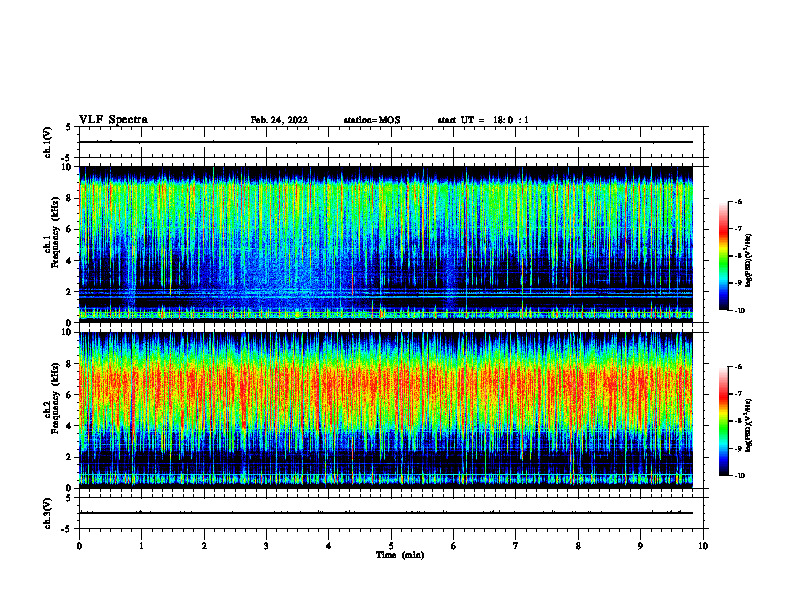
Task: Click the "6" kHz tick on ch.2 axis
Action: pos(71,395)
